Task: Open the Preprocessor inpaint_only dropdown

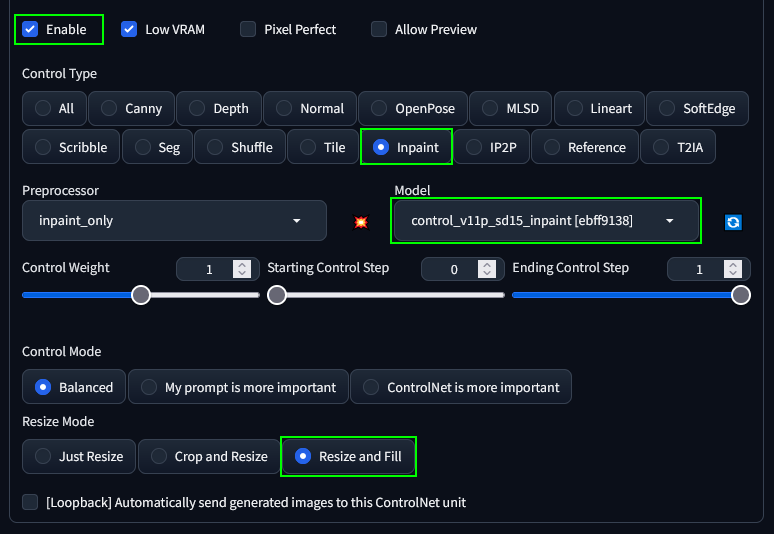Action: coord(174,221)
